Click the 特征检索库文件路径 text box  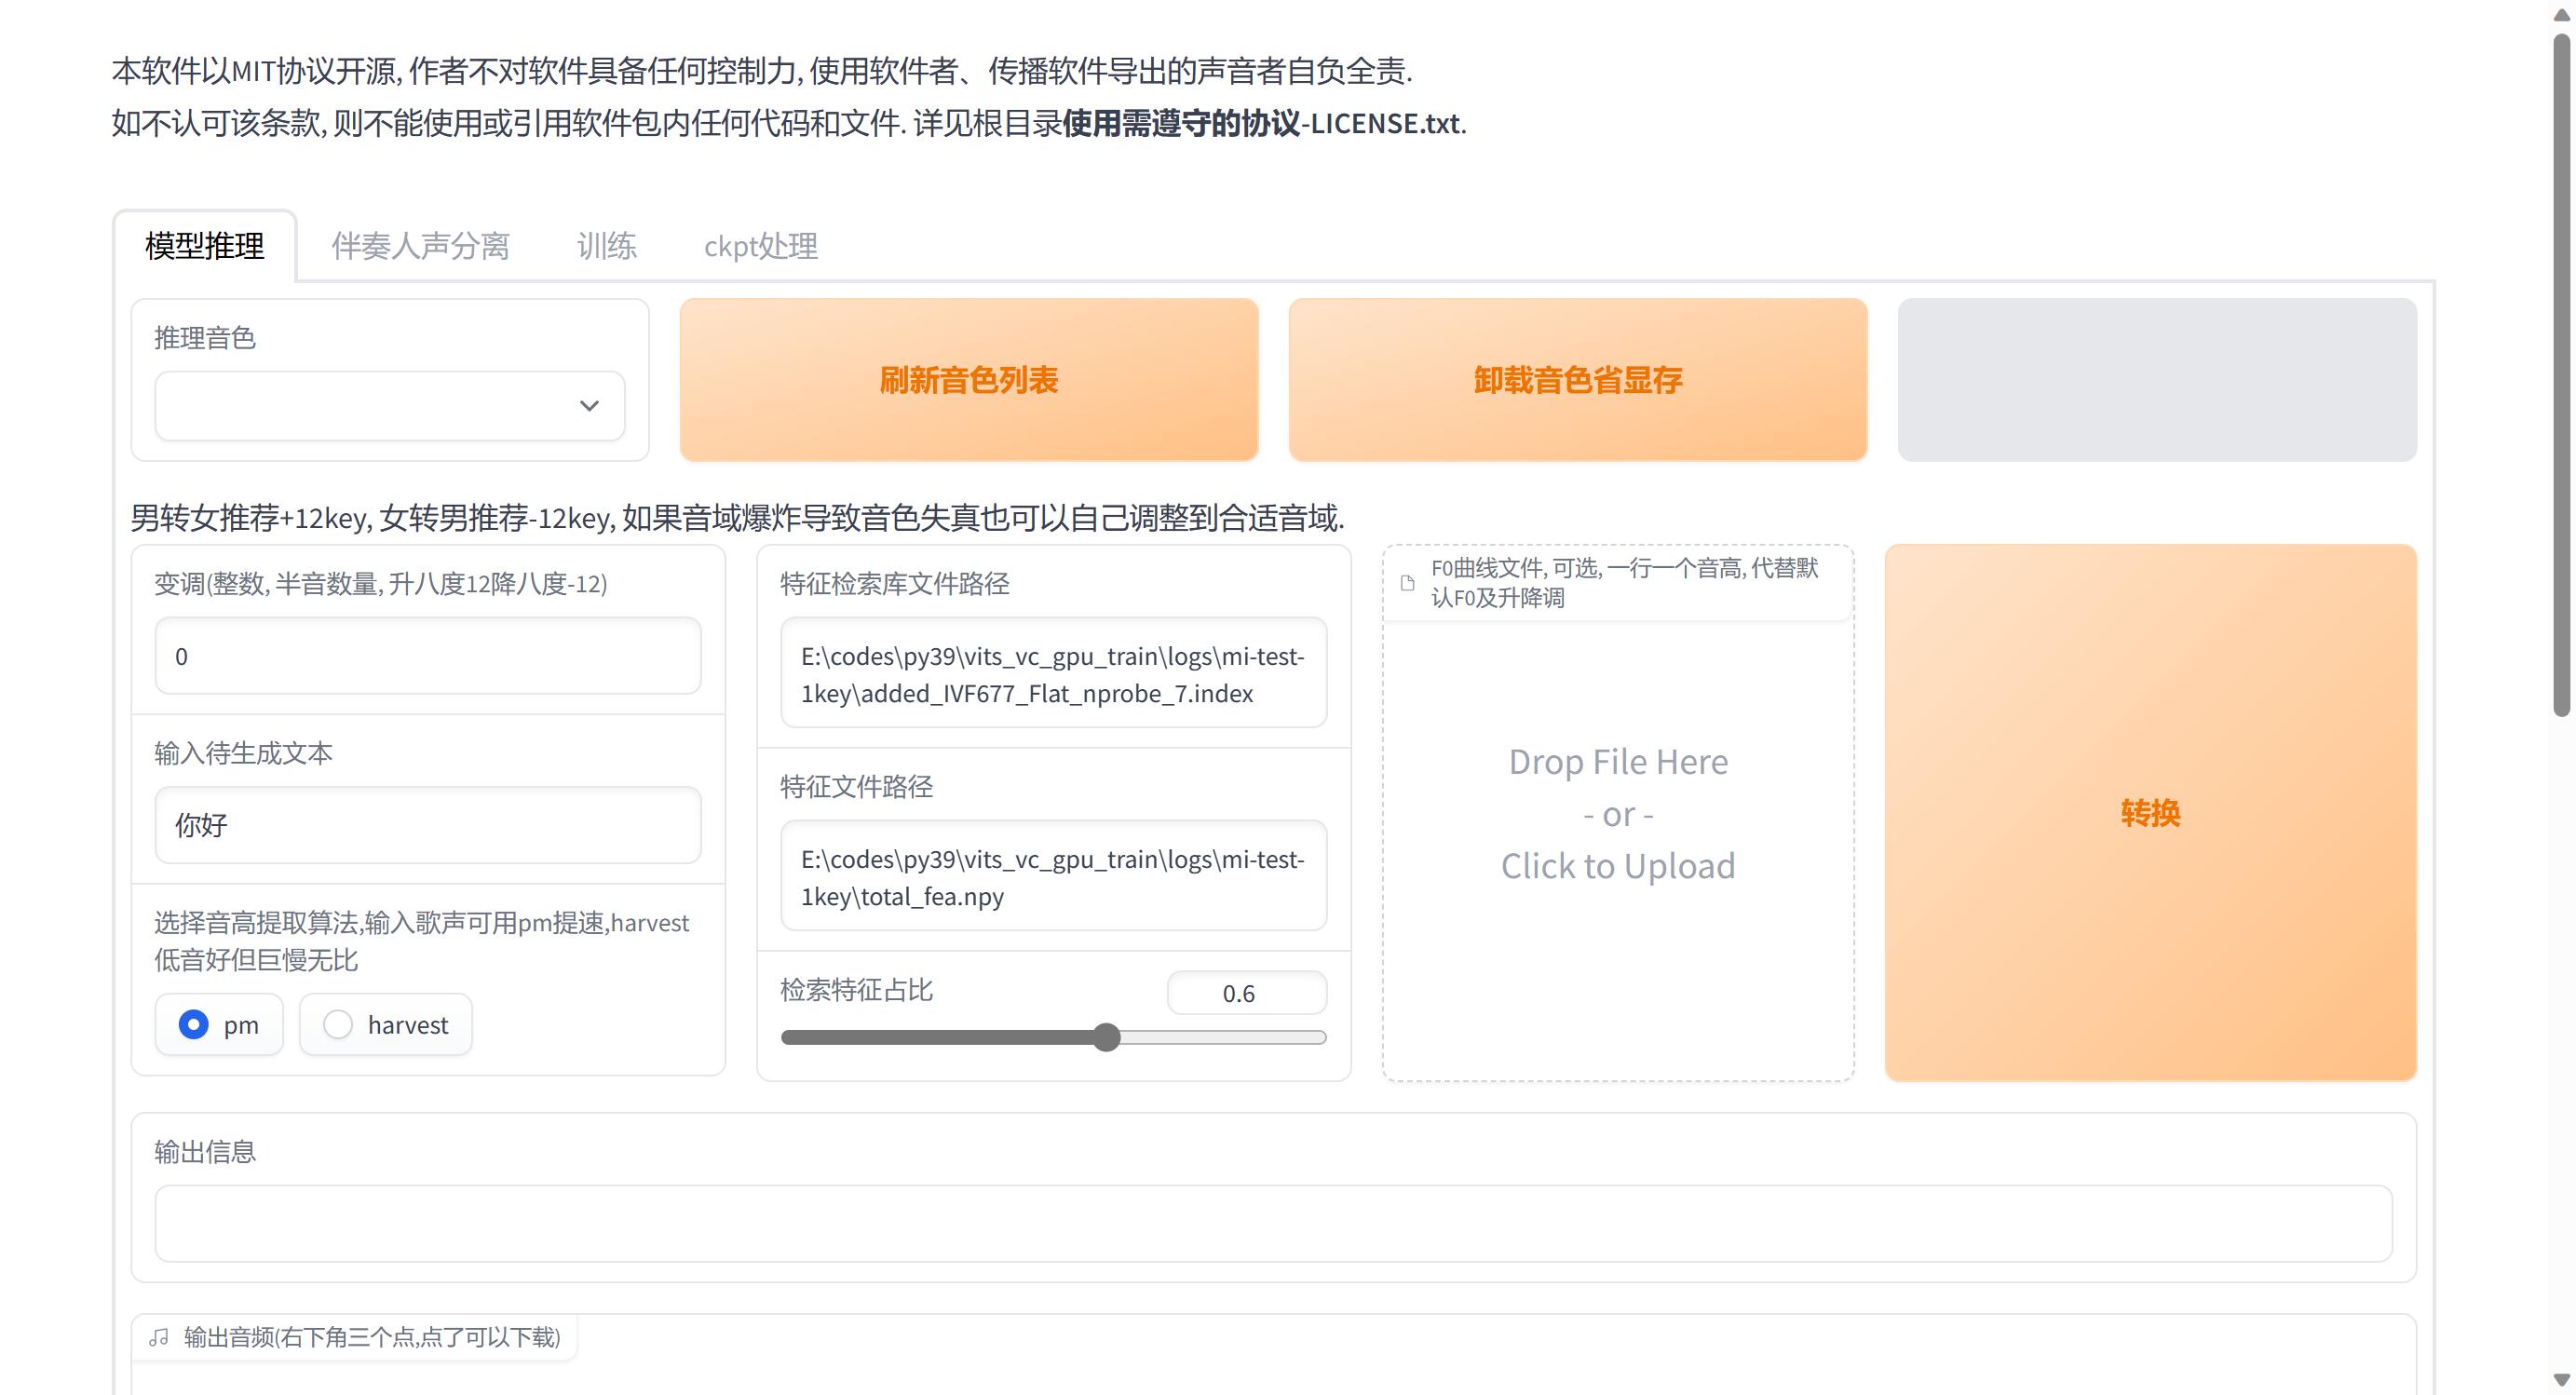pos(1053,674)
